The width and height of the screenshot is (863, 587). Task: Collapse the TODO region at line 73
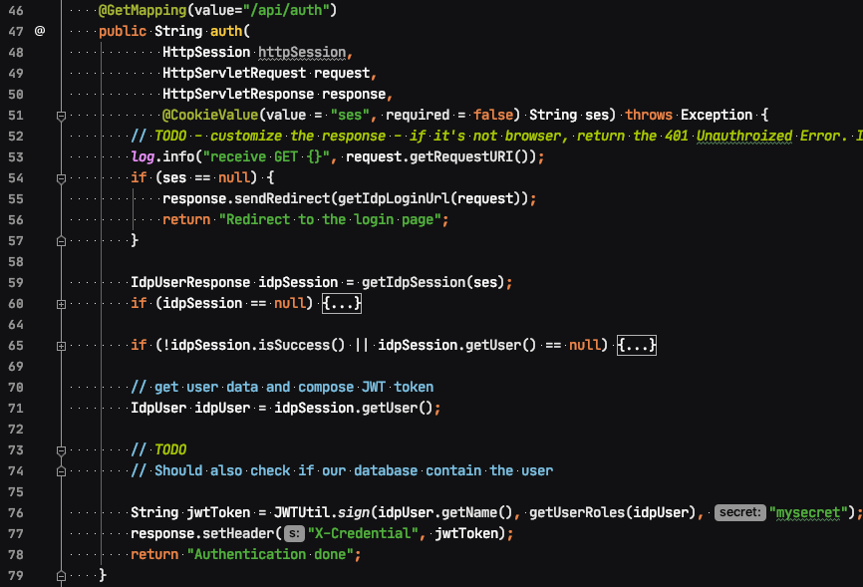click(x=60, y=449)
